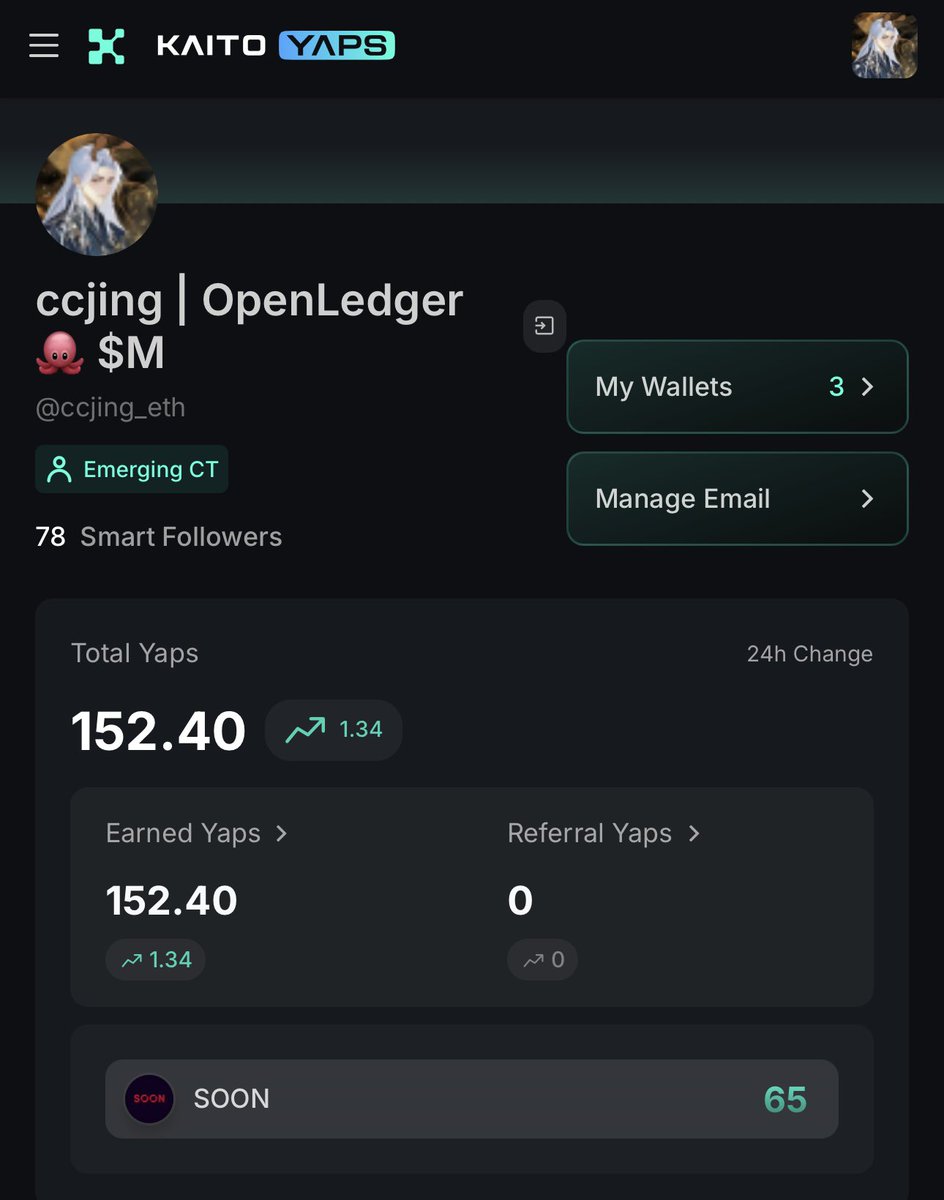Click the trend arrow icon in Total Yaps change
The width and height of the screenshot is (944, 1200).
pos(305,730)
